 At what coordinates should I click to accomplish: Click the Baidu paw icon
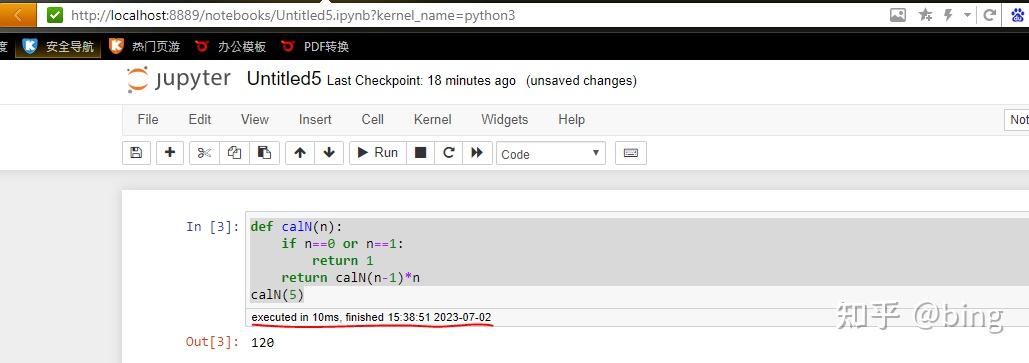click(x=1019, y=14)
